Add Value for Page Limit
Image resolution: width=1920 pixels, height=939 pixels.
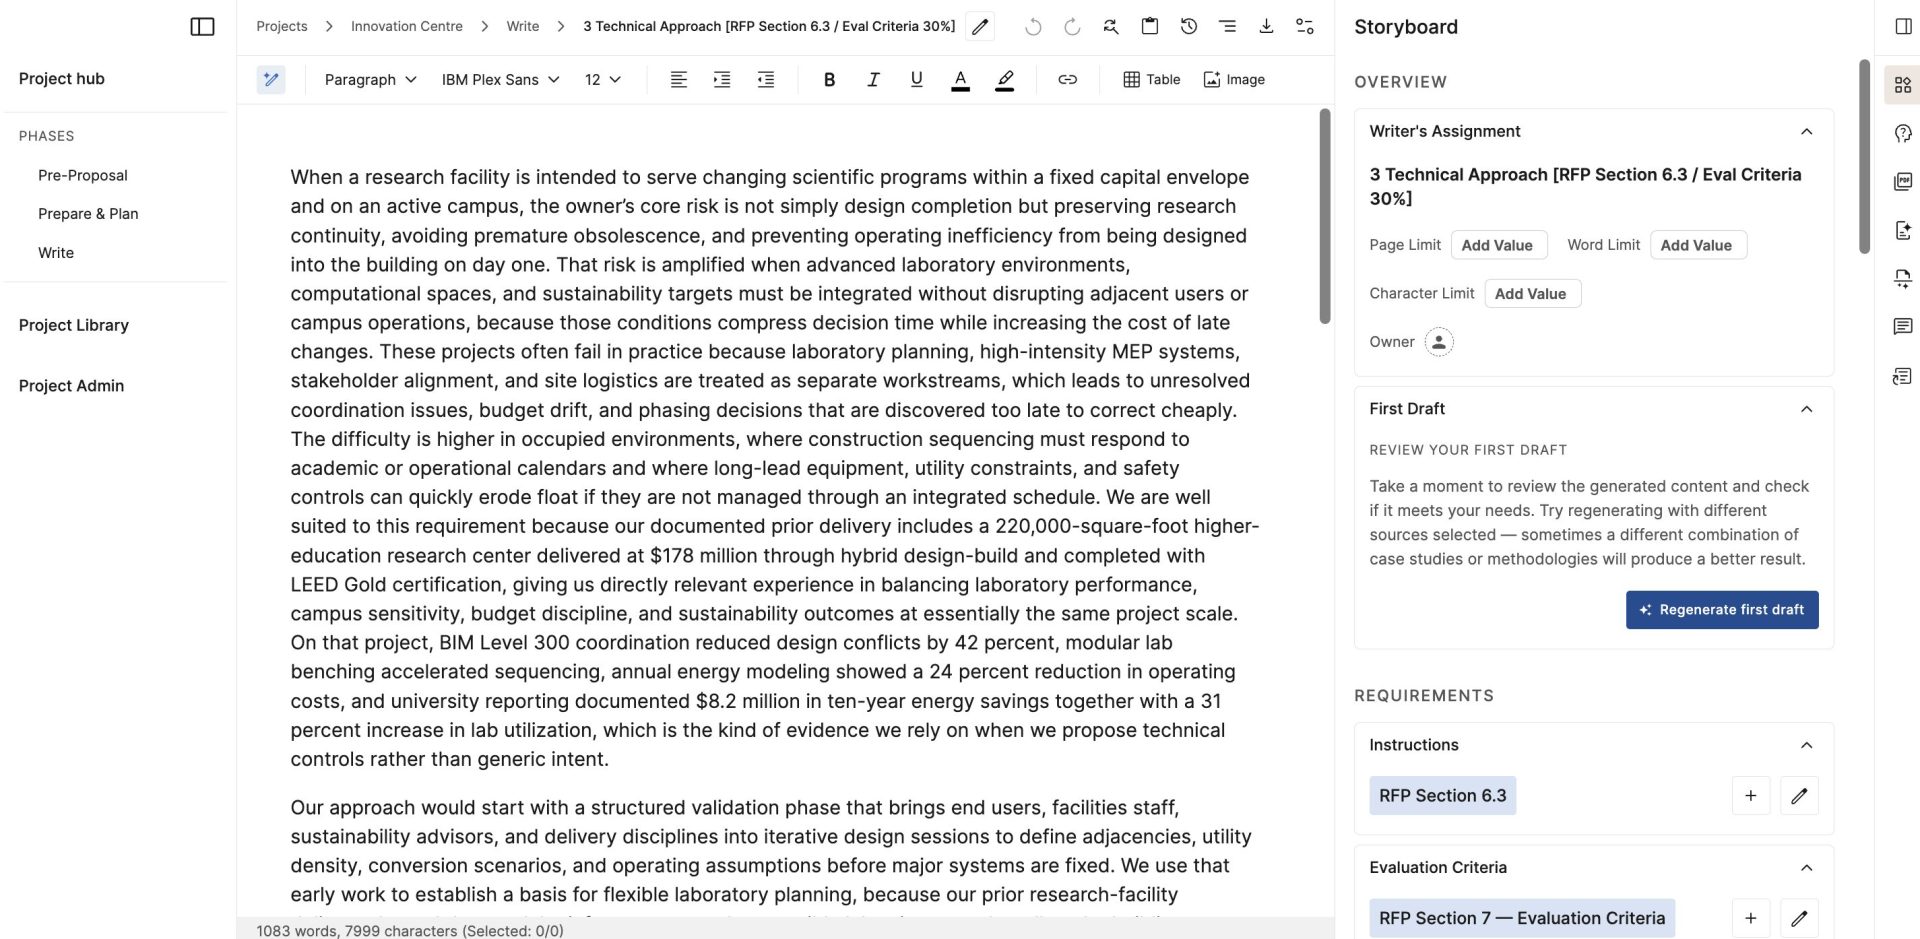[x=1498, y=245]
